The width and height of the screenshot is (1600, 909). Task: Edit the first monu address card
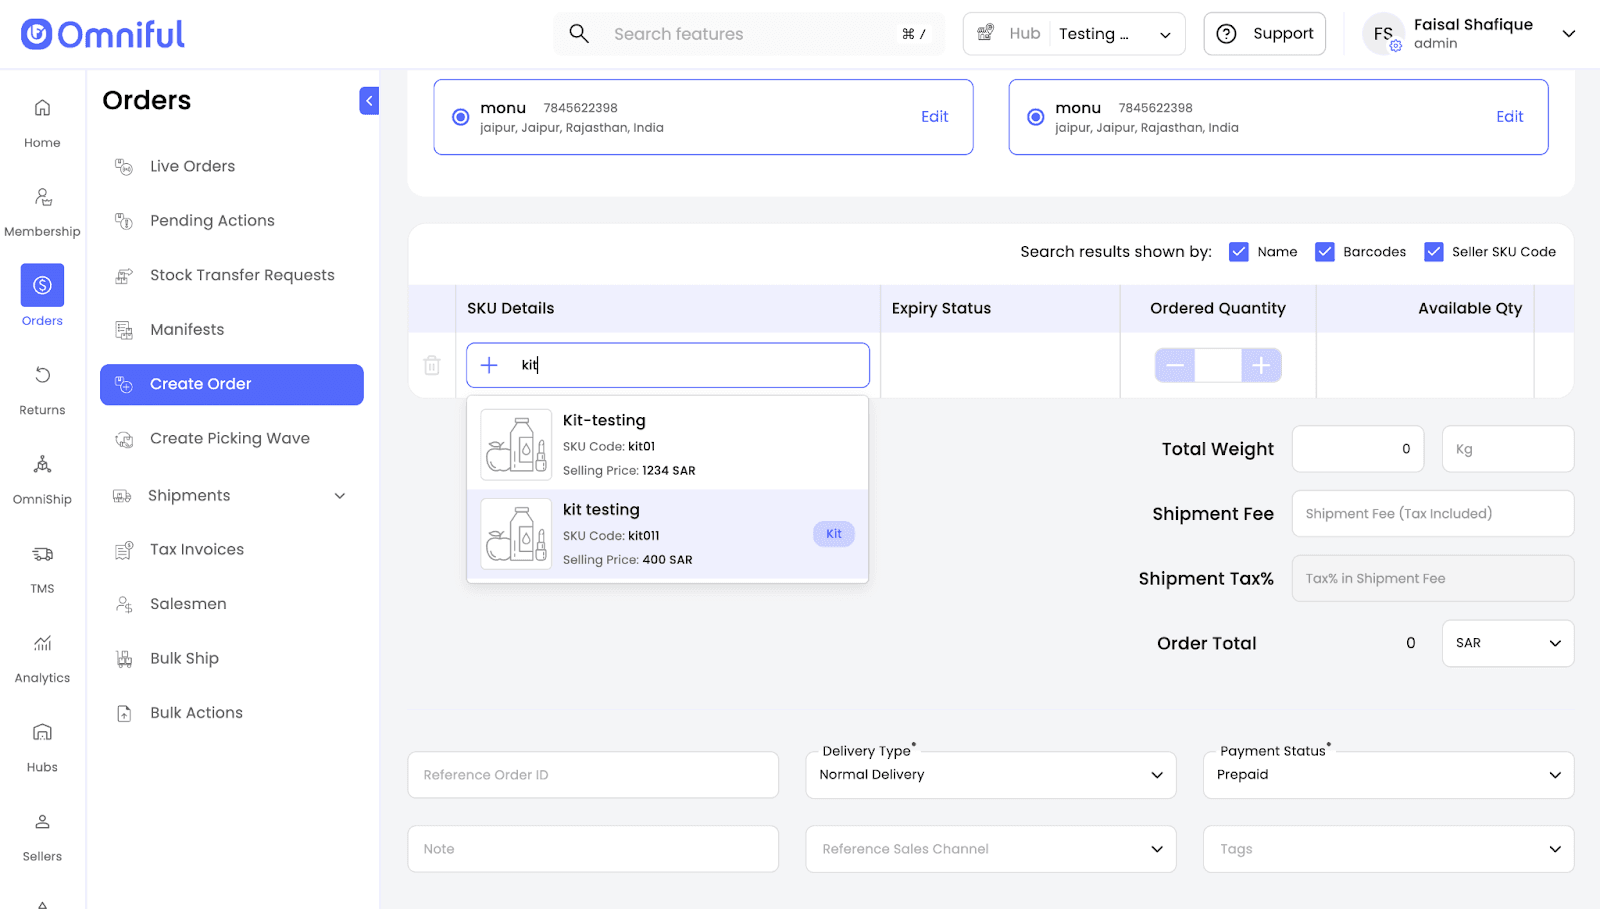tap(934, 117)
